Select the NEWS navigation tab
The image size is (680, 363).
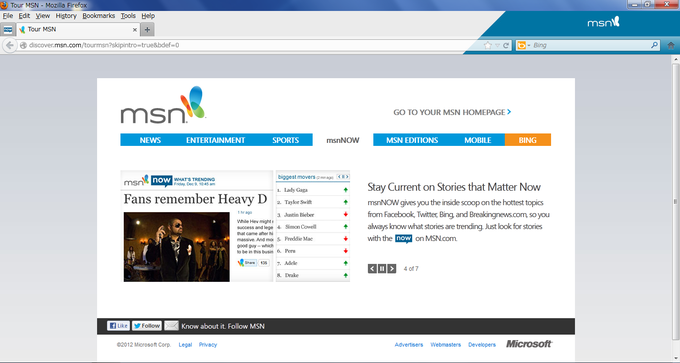150,140
